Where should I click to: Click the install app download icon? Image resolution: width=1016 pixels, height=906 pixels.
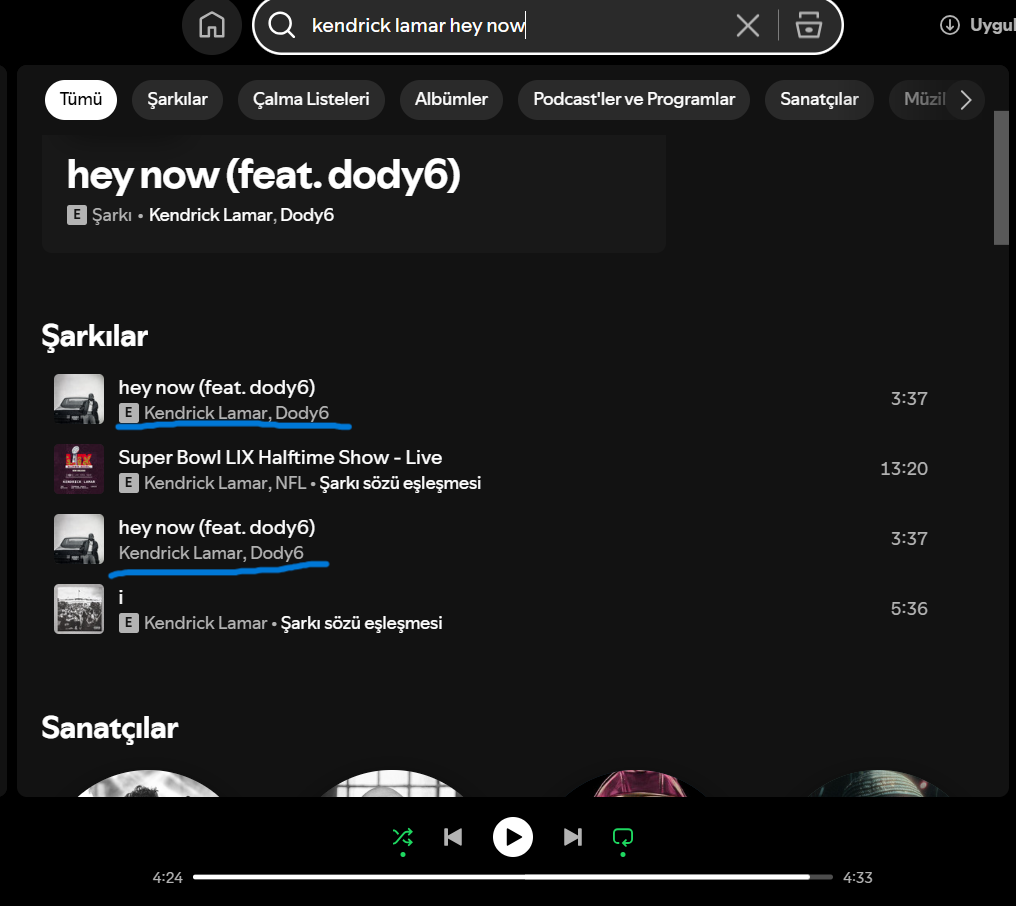(x=949, y=25)
